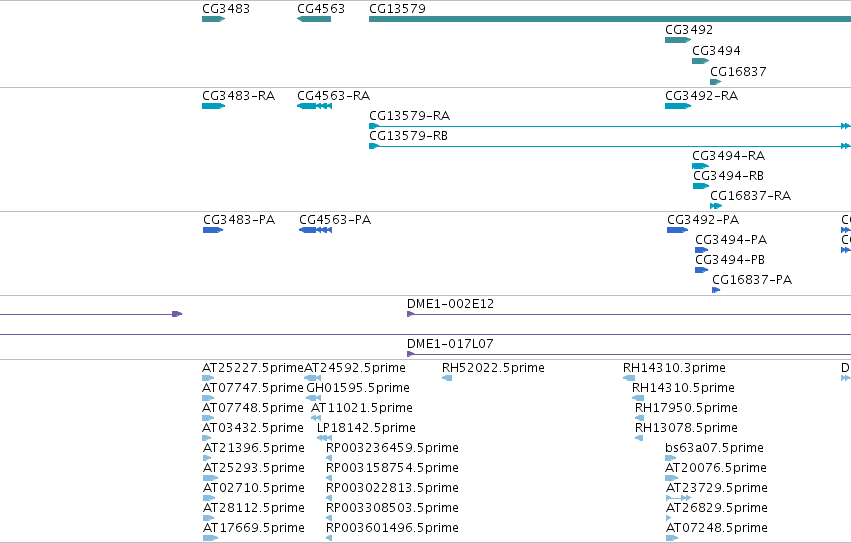The image size is (851, 543).
Task: Click the CG3483-RA label text
Action: point(238,96)
